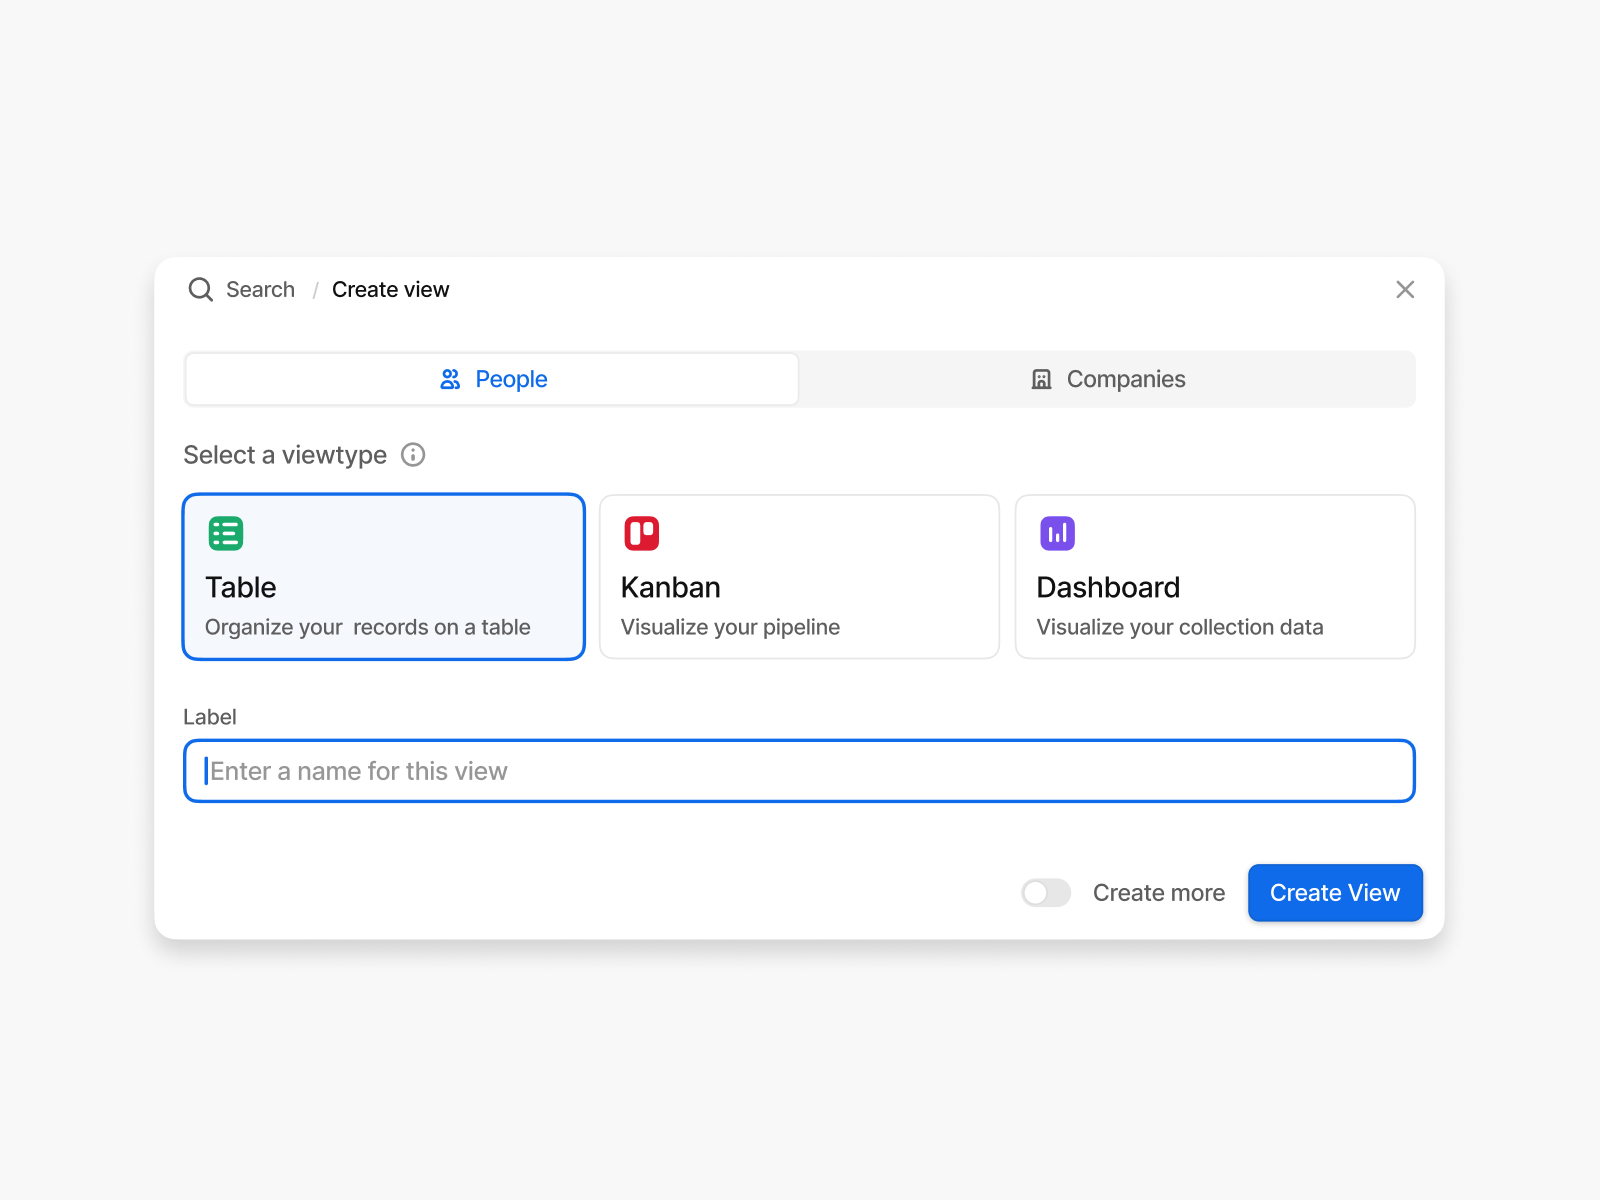
Task: Navigate back using the Search breadcrumb
Action: [x=260, y=289]
